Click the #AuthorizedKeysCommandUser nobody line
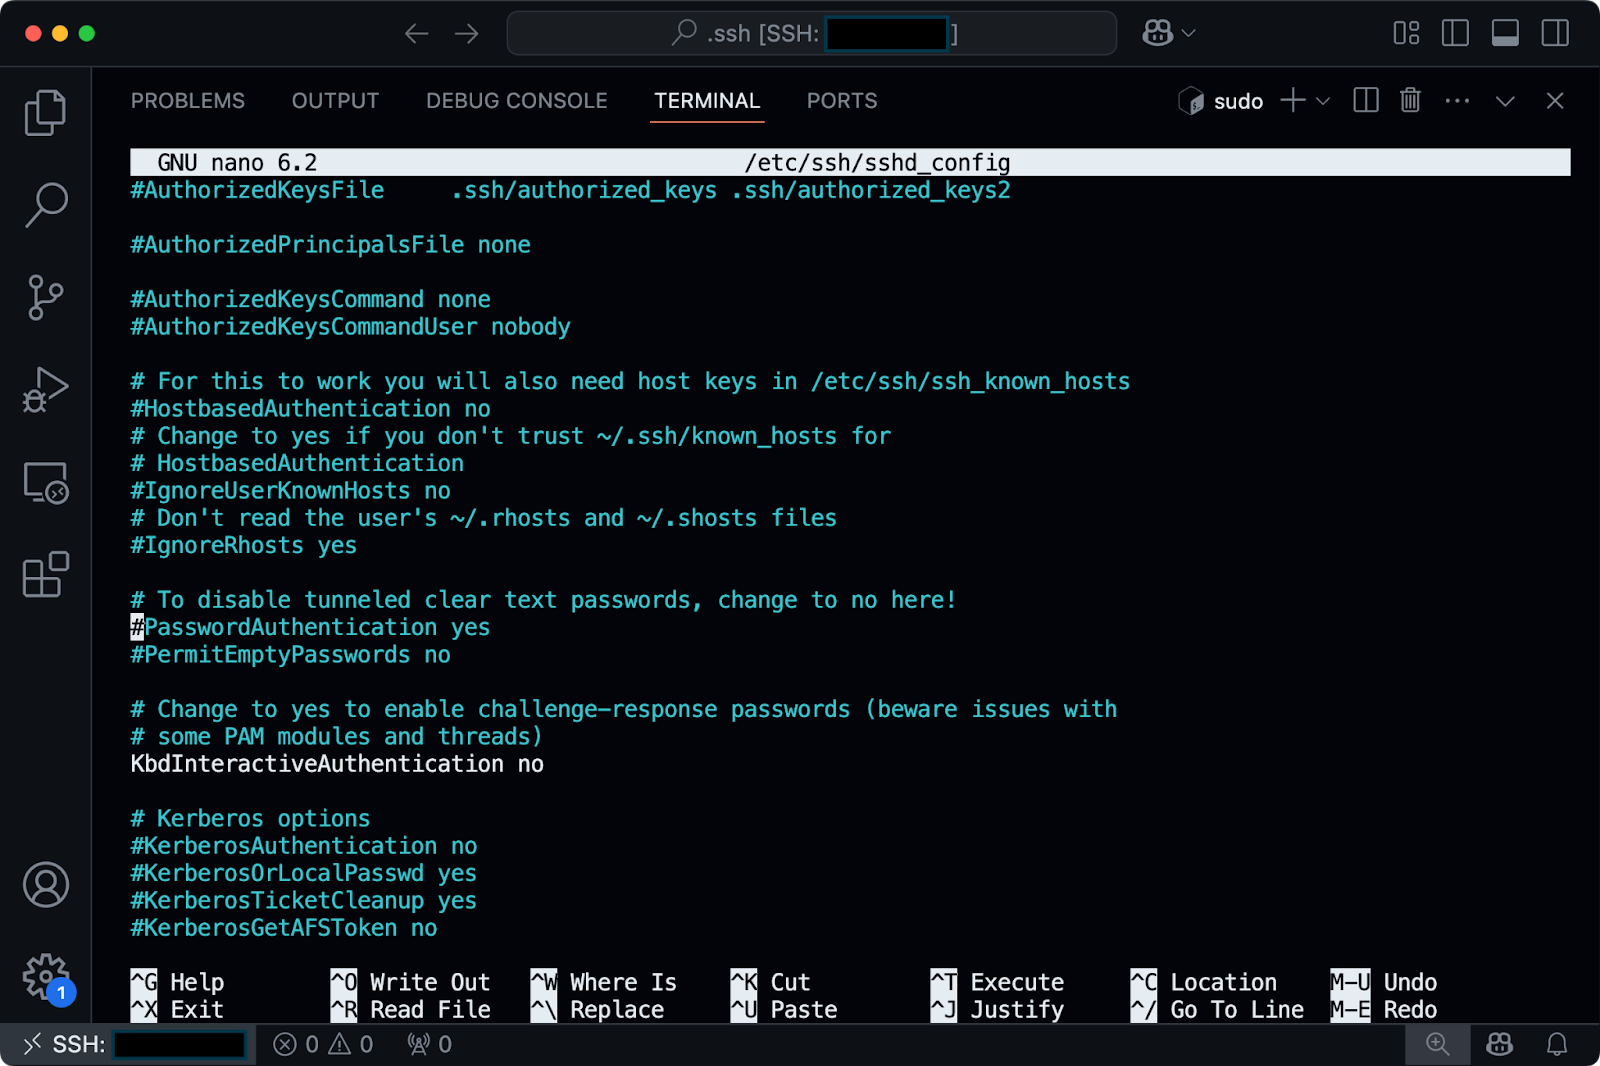The height and width of the screenshot is (1066, 1600). (x=351, y=327)
